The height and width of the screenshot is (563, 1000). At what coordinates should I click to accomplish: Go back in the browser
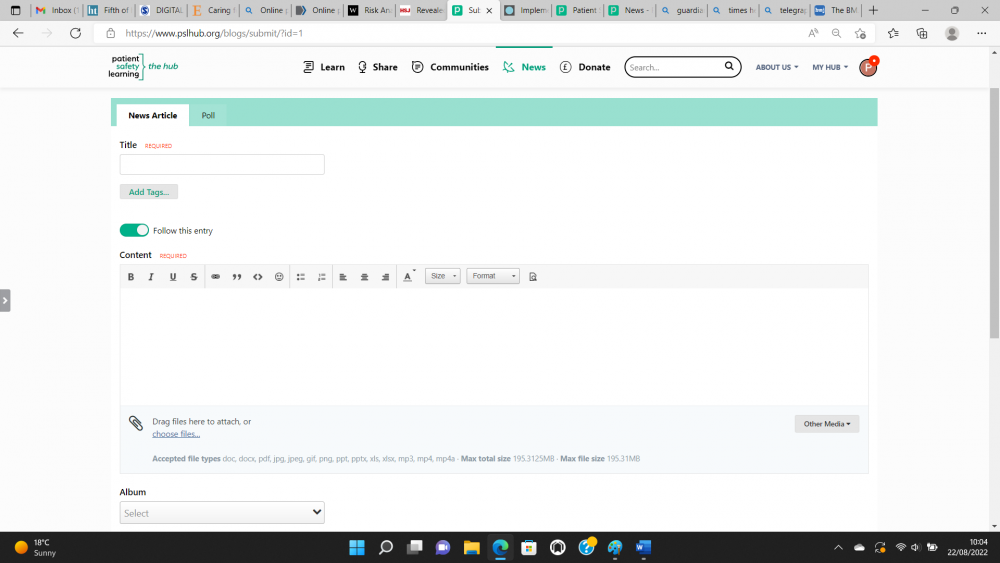coord(18,33)
